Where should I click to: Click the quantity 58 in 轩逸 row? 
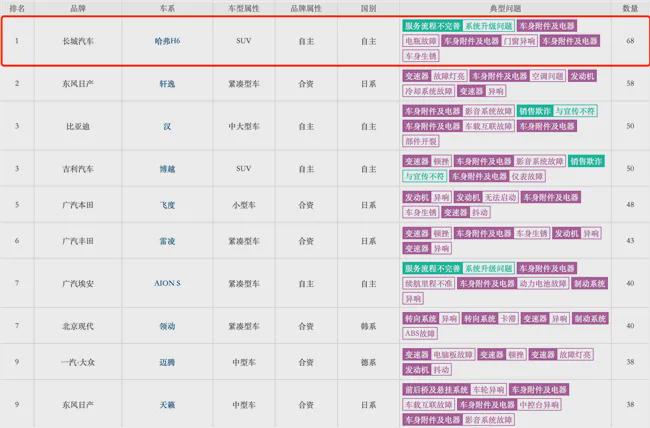[x=630, y=83]
